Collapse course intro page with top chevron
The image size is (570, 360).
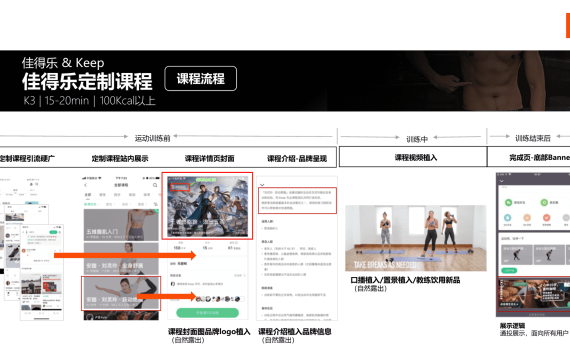(x=262, y=185)
